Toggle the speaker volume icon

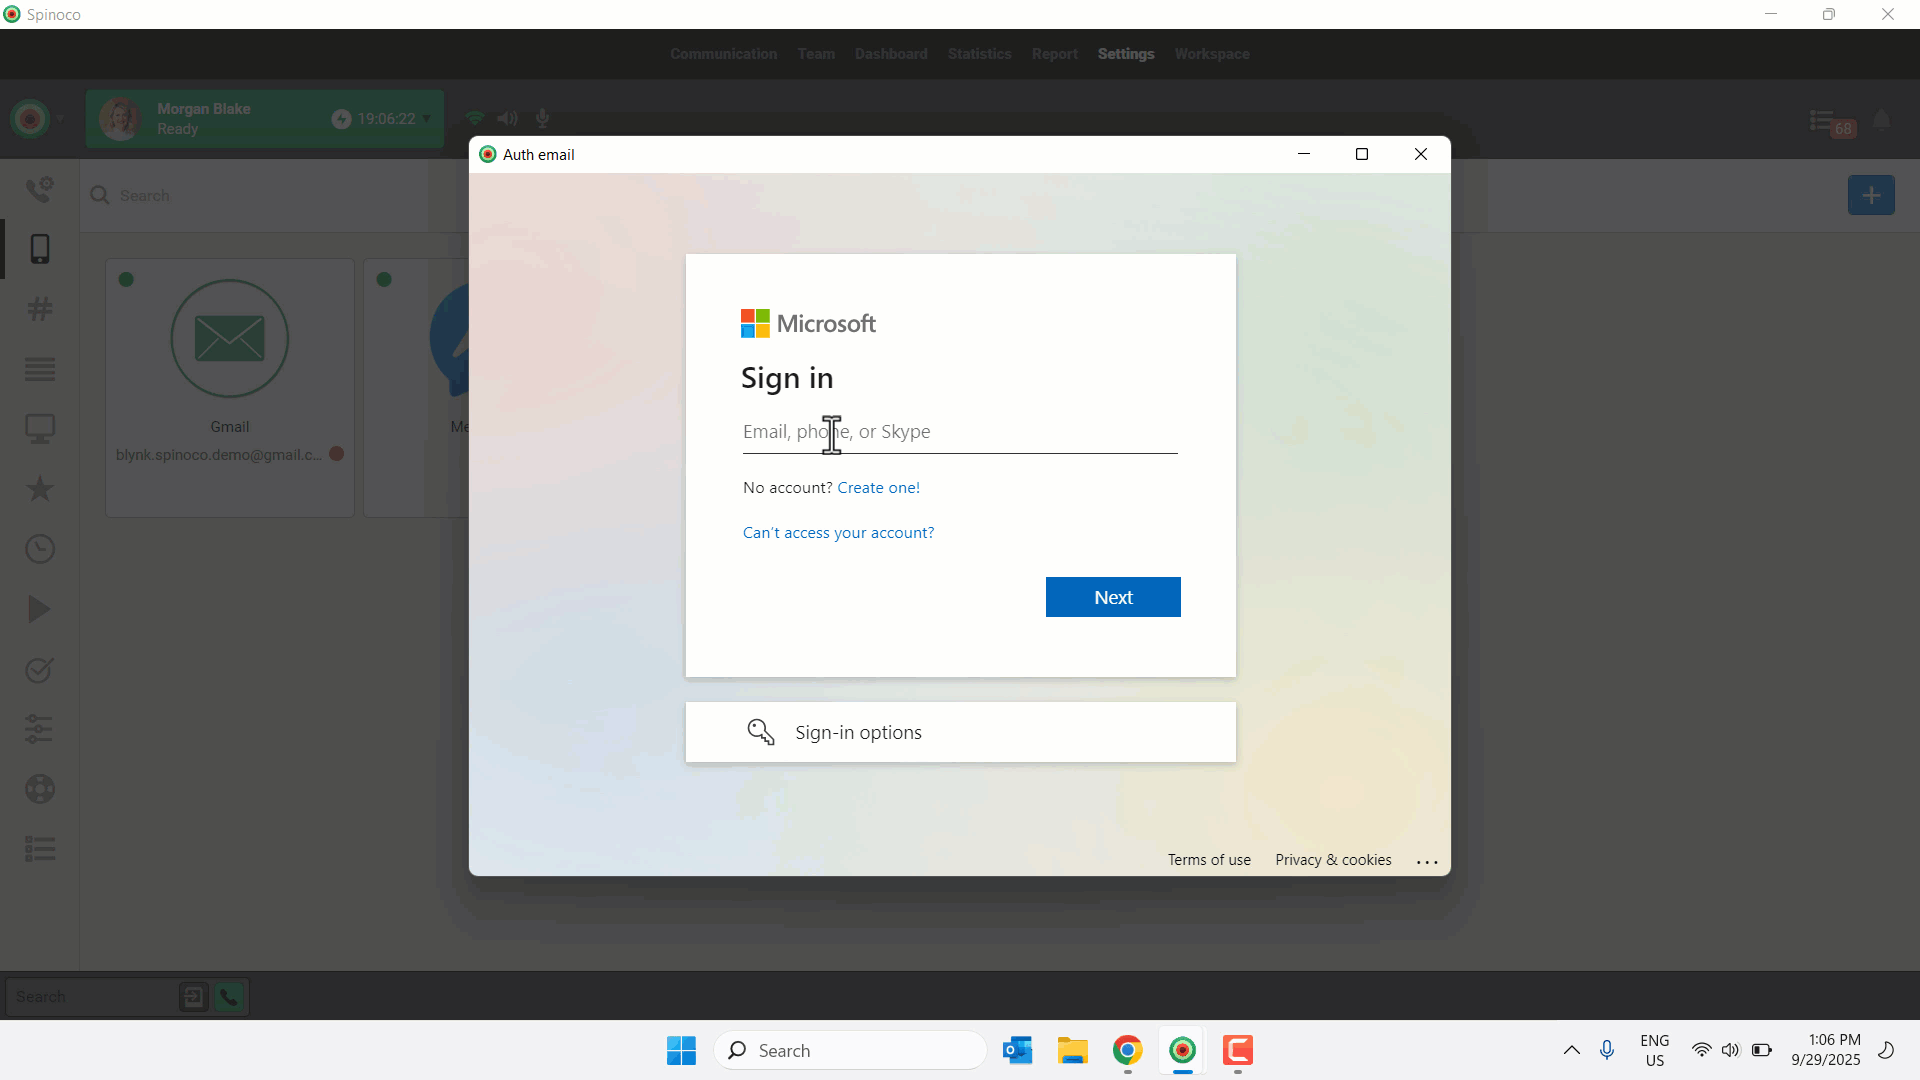(508, 118)
